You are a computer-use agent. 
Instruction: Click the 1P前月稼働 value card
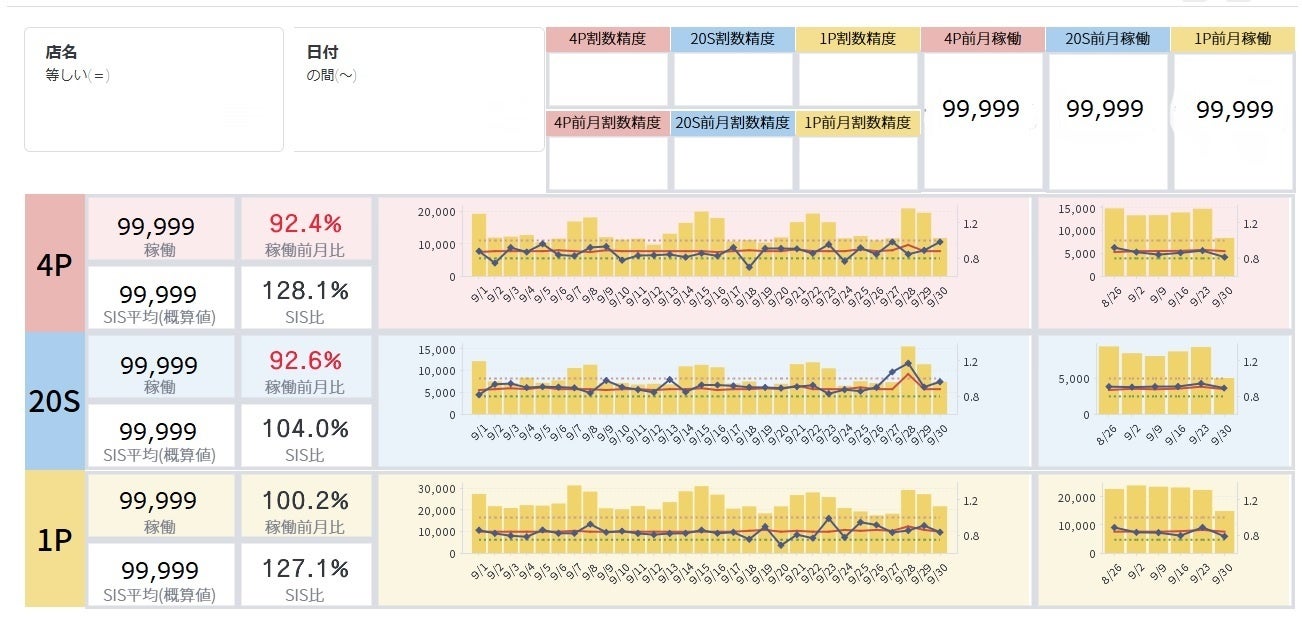pyautogui.click(x=1235, y=109)
